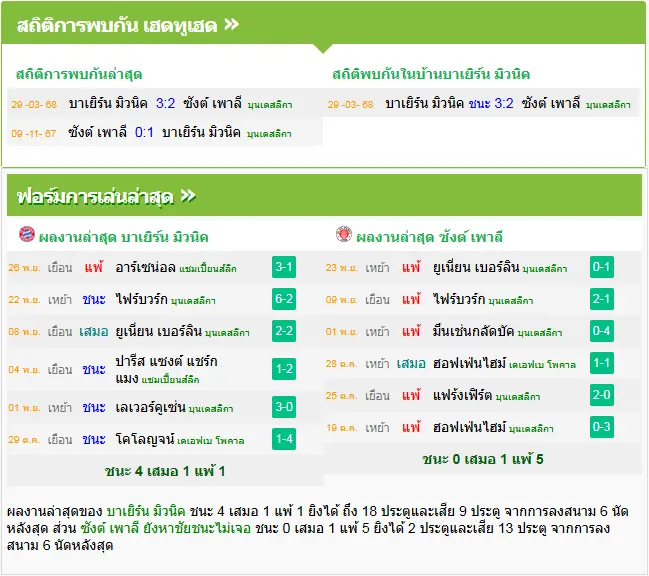Click แพ้ result in the อาร์เซน่อล row
The width and height of the screenshot is (649, 576).
pyautogui.click(x=94, y=267)
